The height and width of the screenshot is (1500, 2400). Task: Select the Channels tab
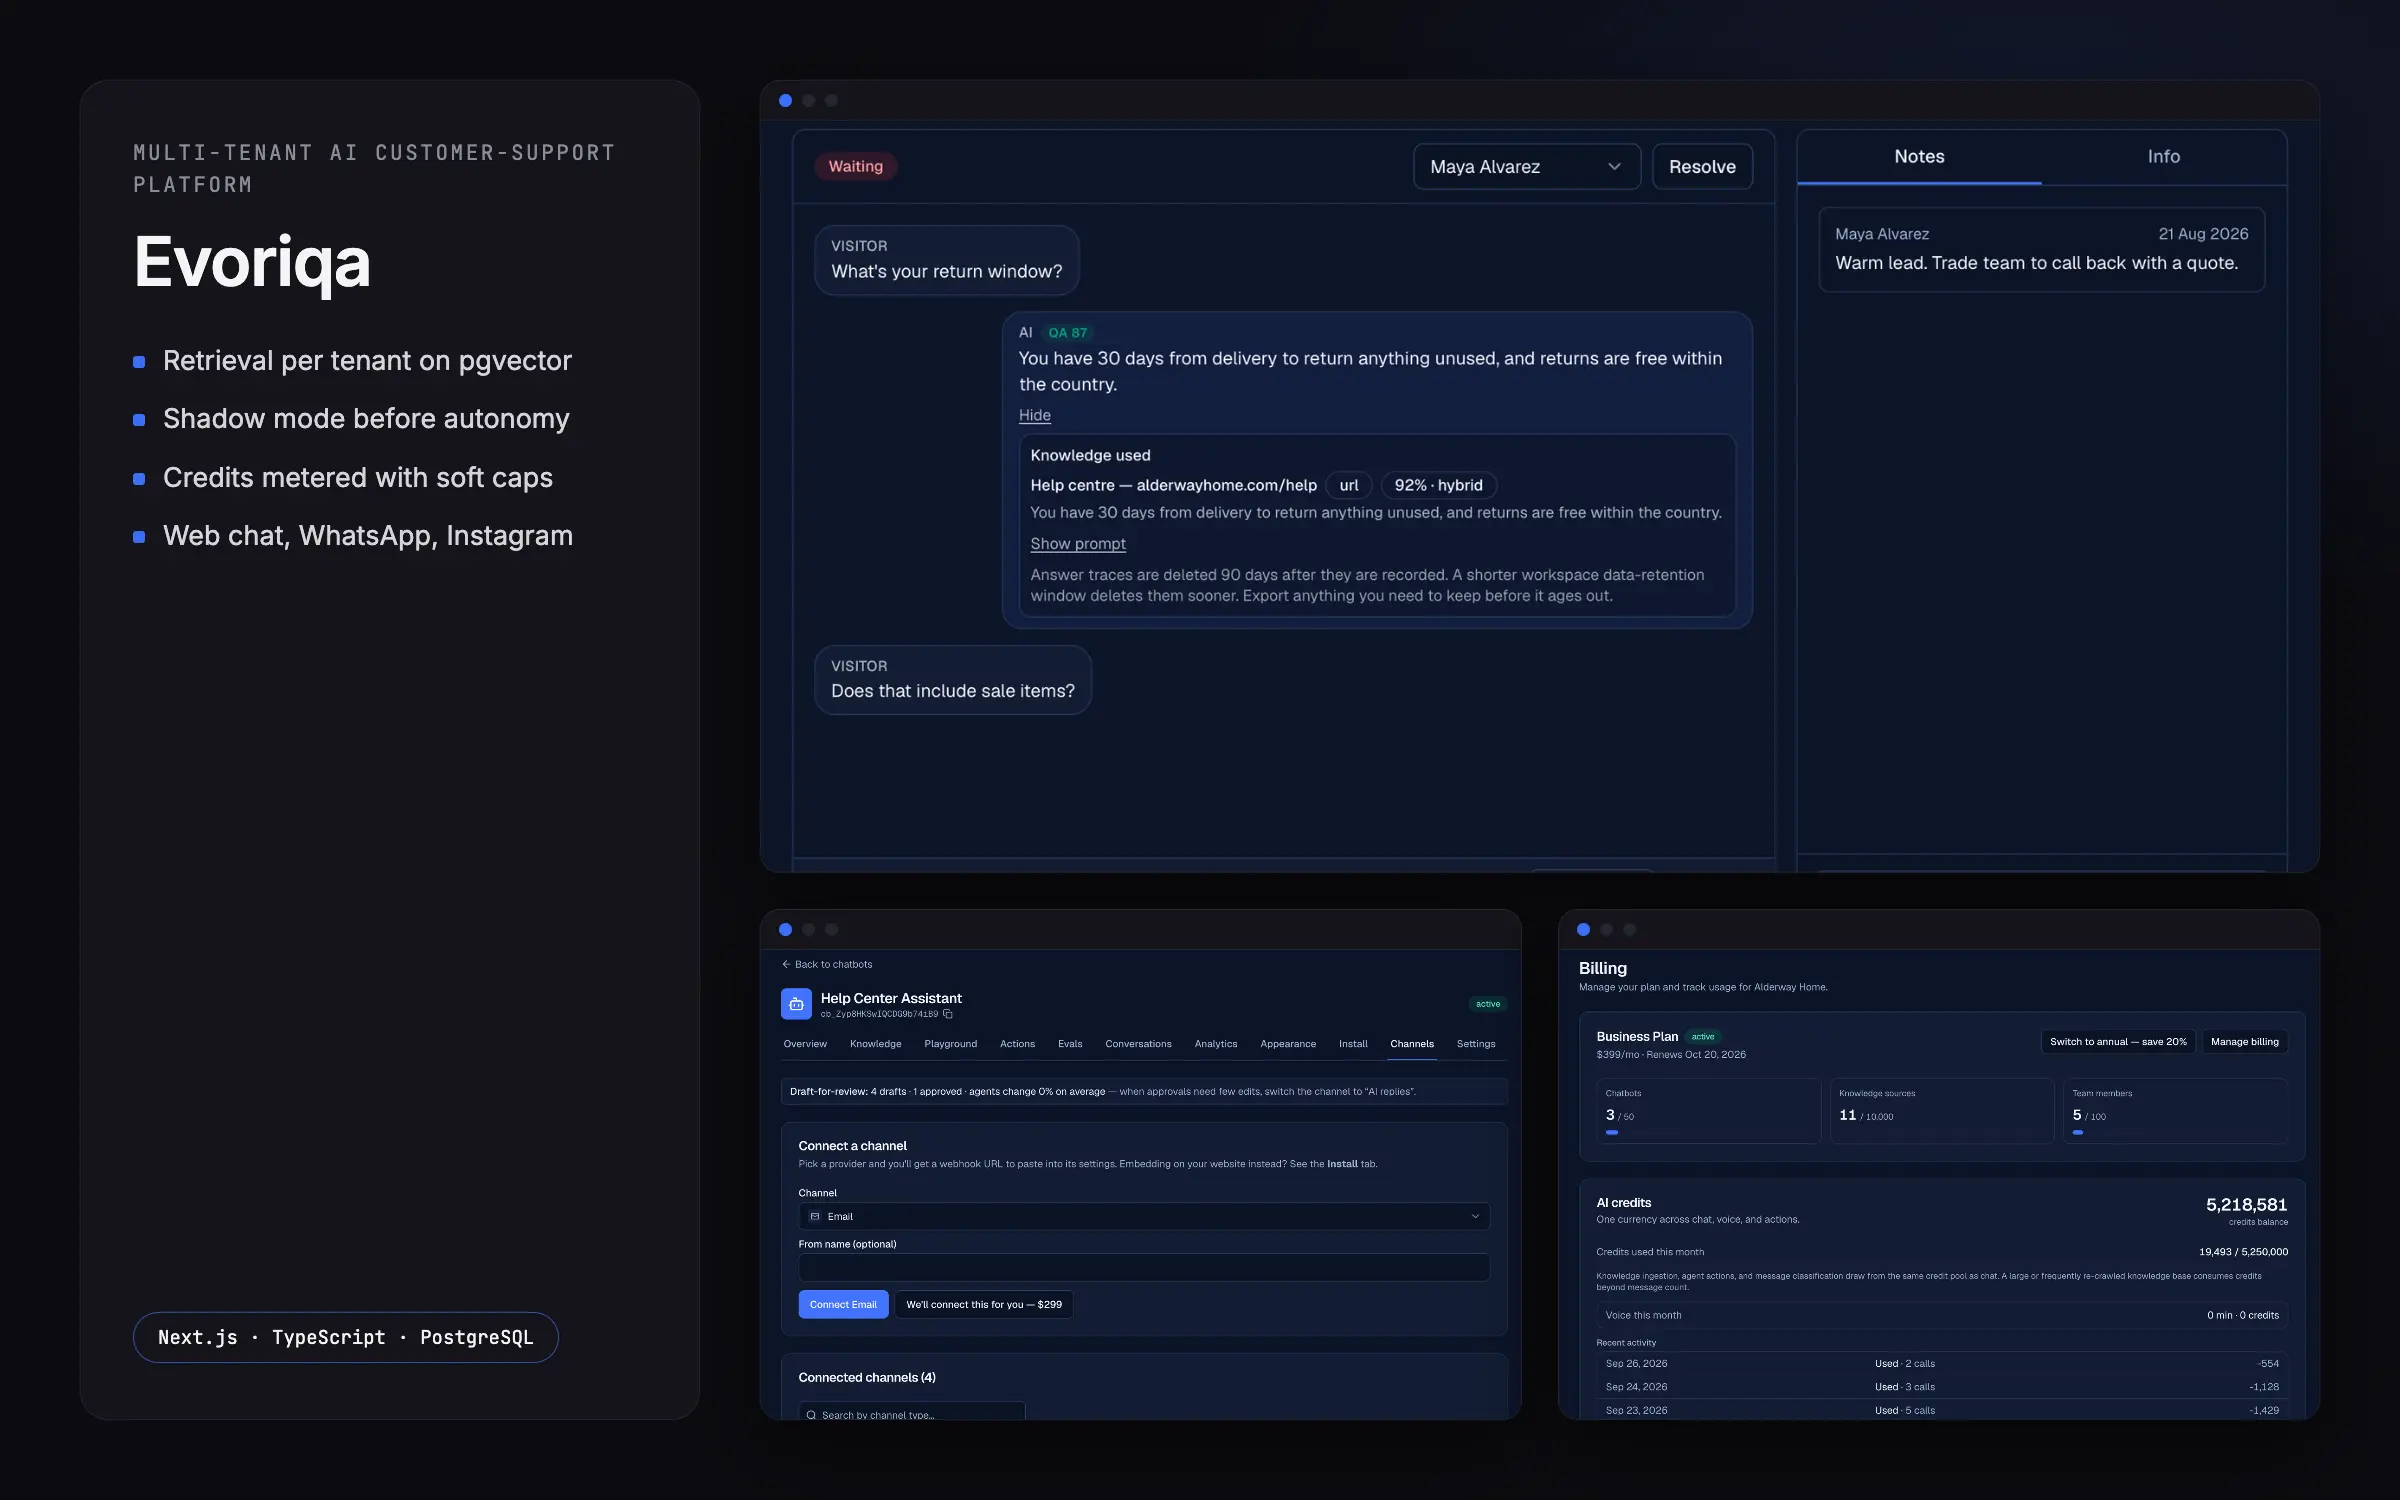(1412, 1044)
